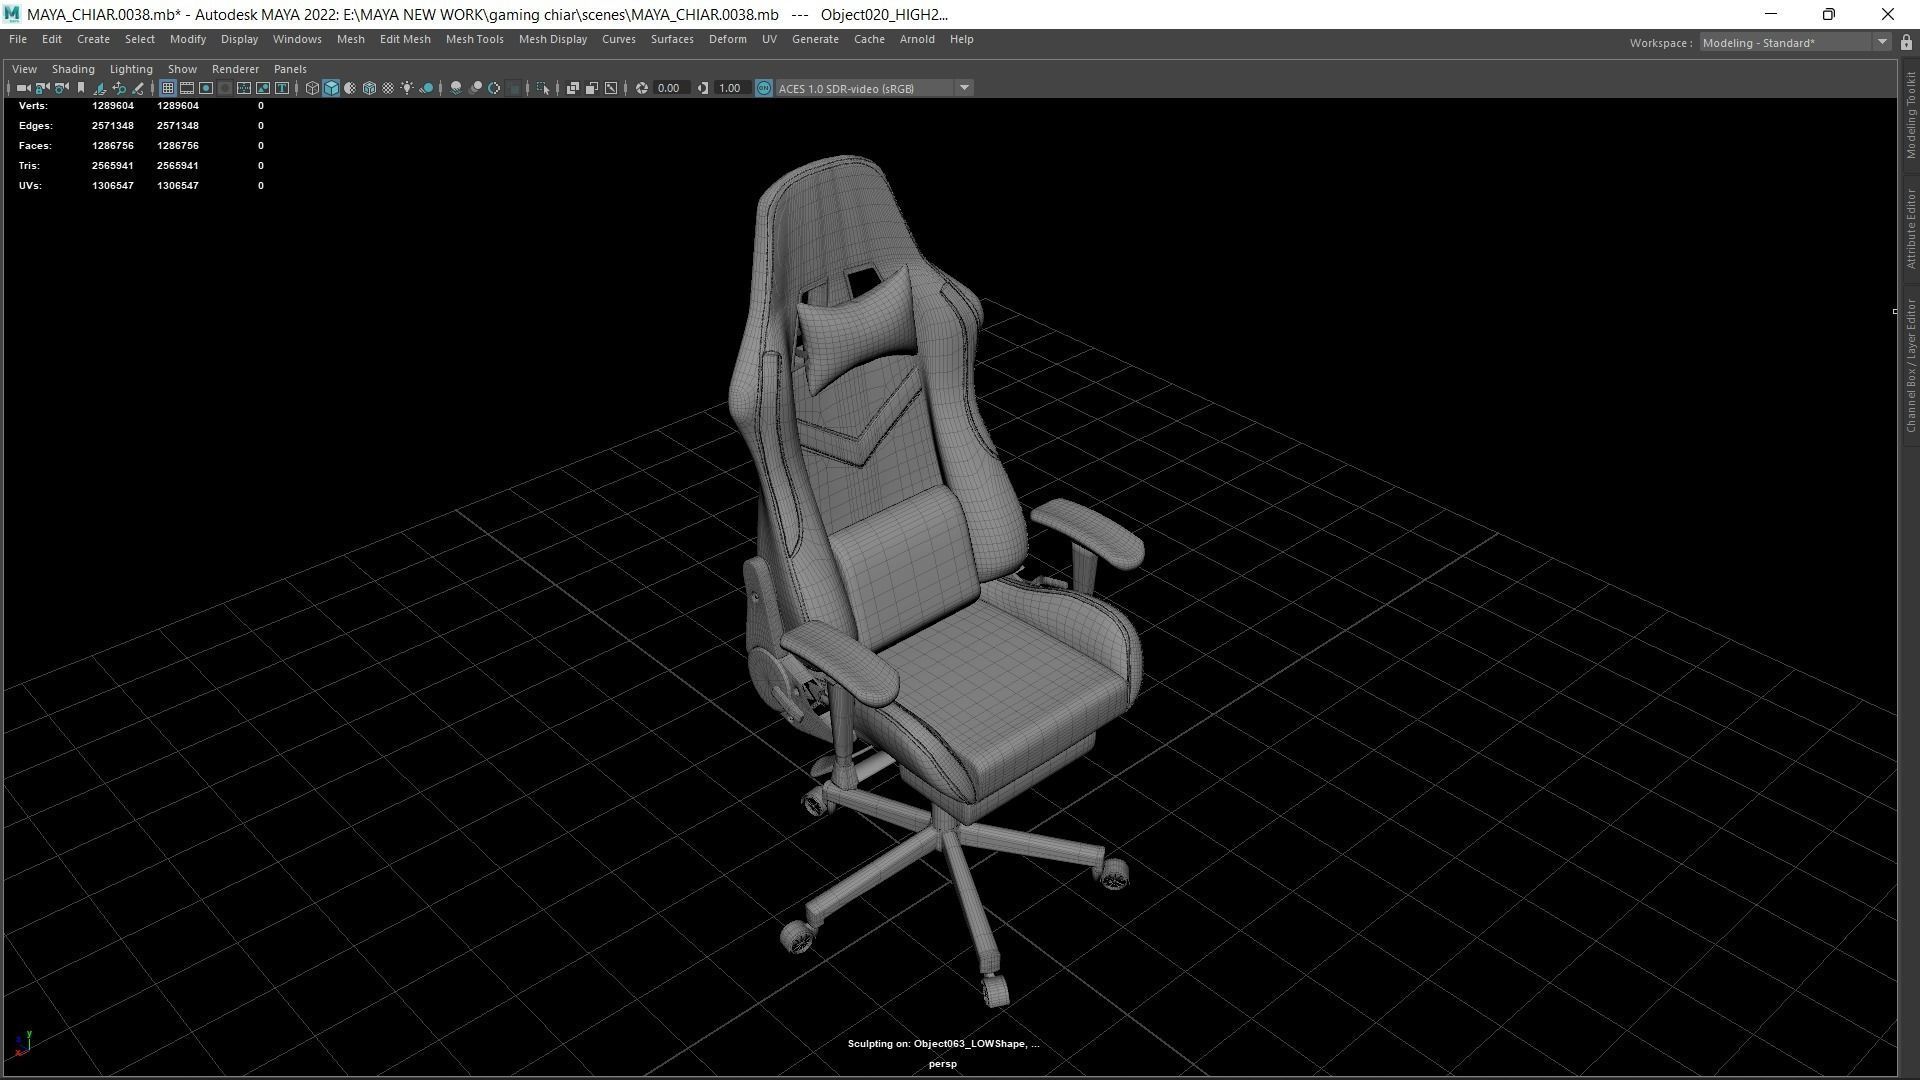The width and height of the screenshot is (1920, 1080).
Task: Click the X-Ray display icon
Action: pyautogui.click(x=573, y=88)
